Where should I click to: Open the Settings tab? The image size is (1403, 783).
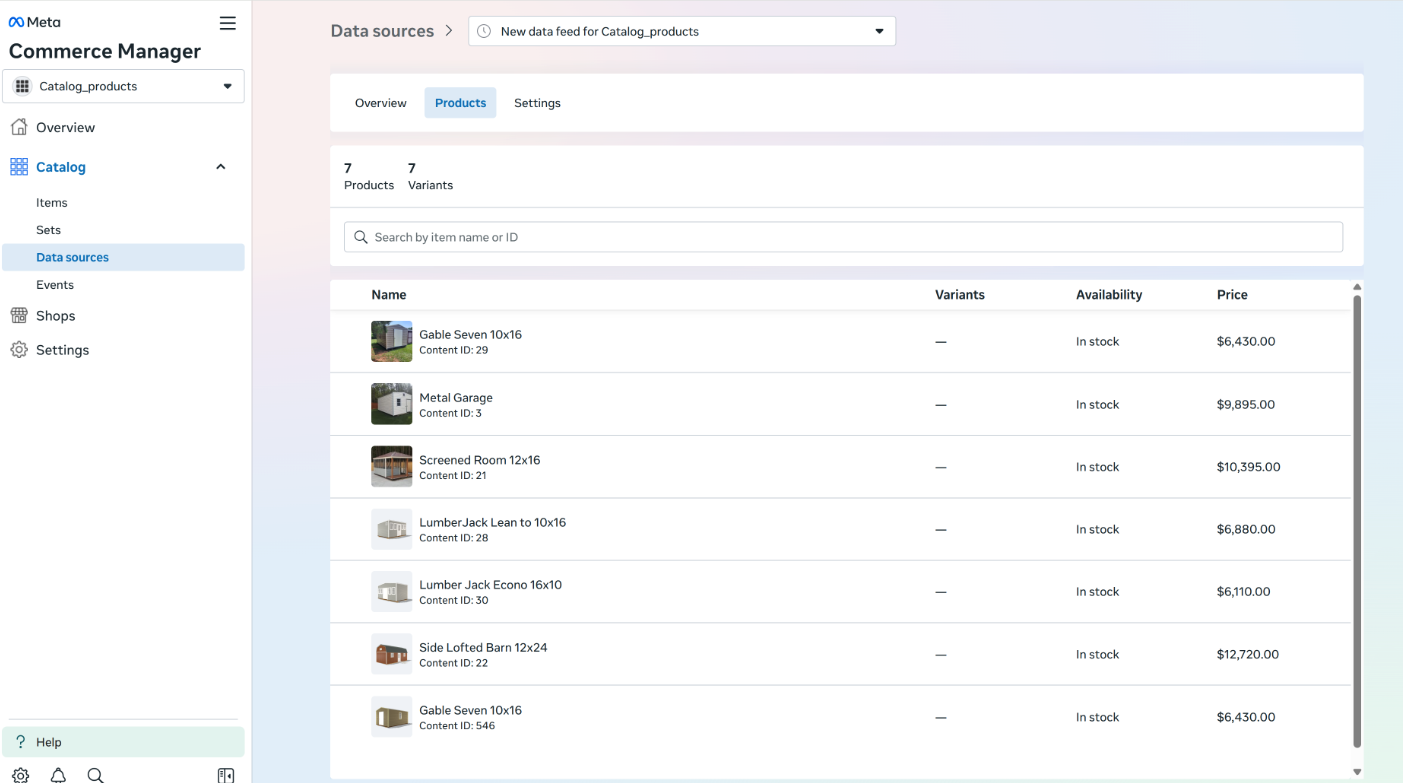click(x=537, y=103)
